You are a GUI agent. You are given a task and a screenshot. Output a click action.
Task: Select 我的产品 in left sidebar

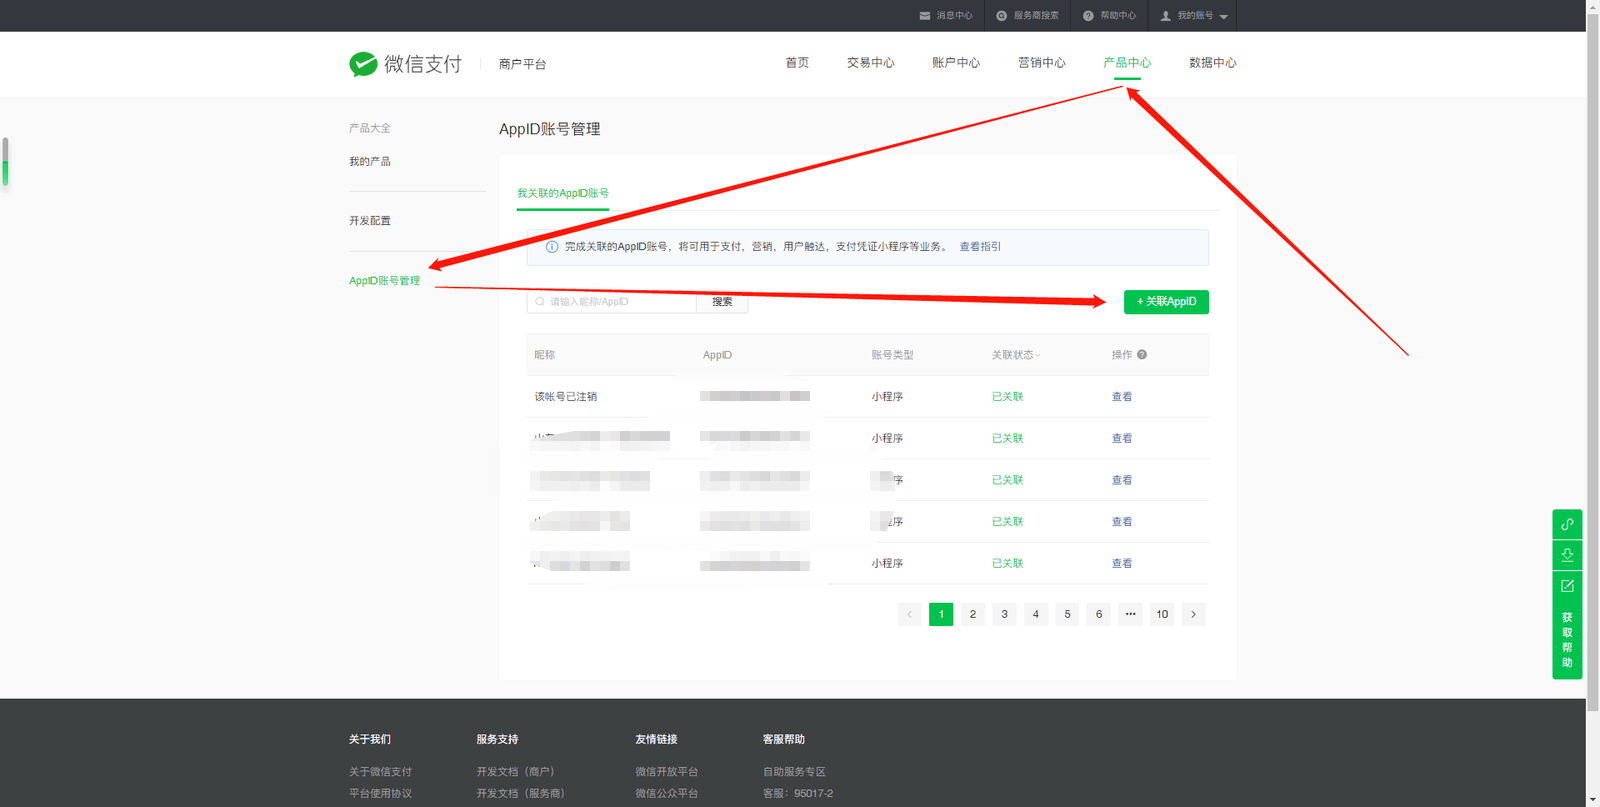point(370,162)
